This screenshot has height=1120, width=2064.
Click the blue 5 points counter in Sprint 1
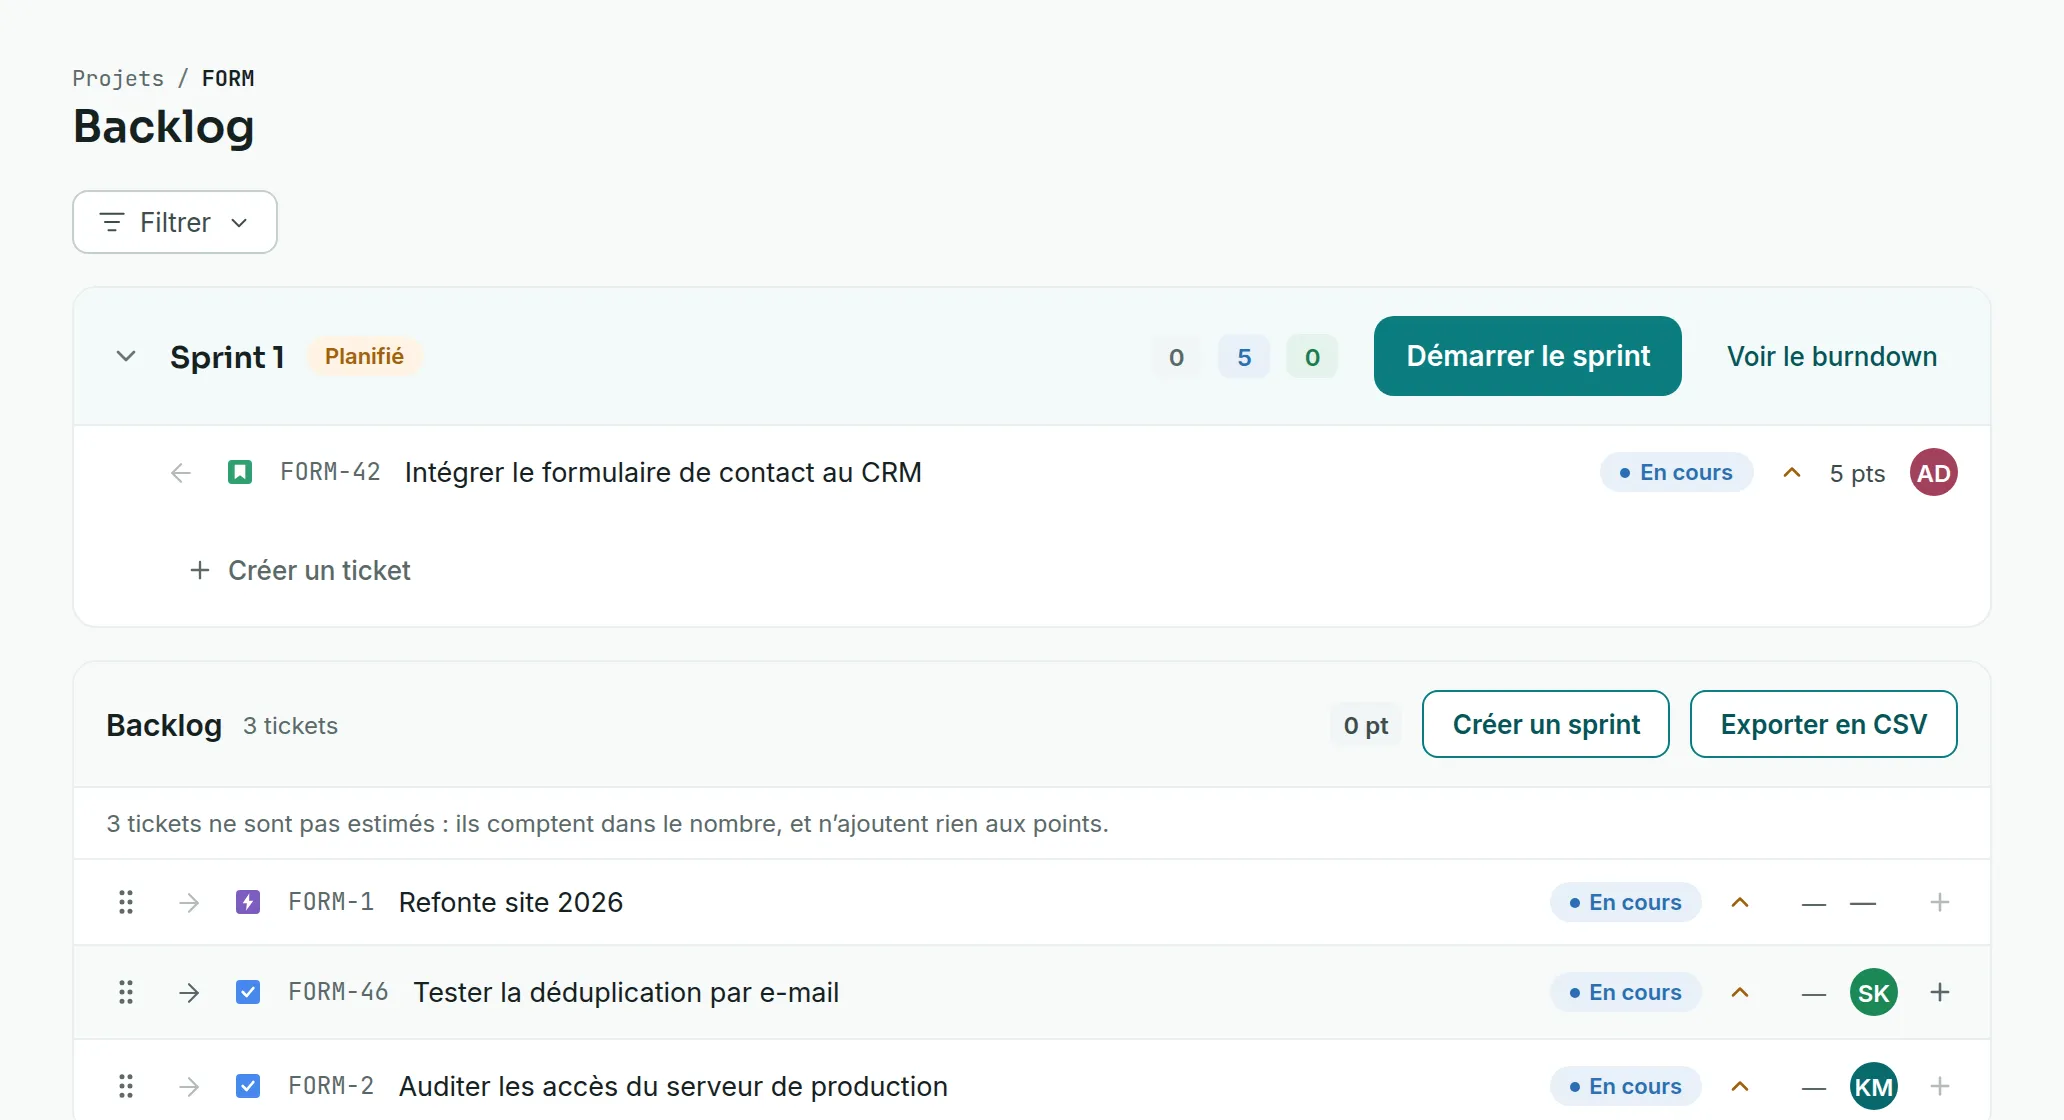pos(1243,357)
